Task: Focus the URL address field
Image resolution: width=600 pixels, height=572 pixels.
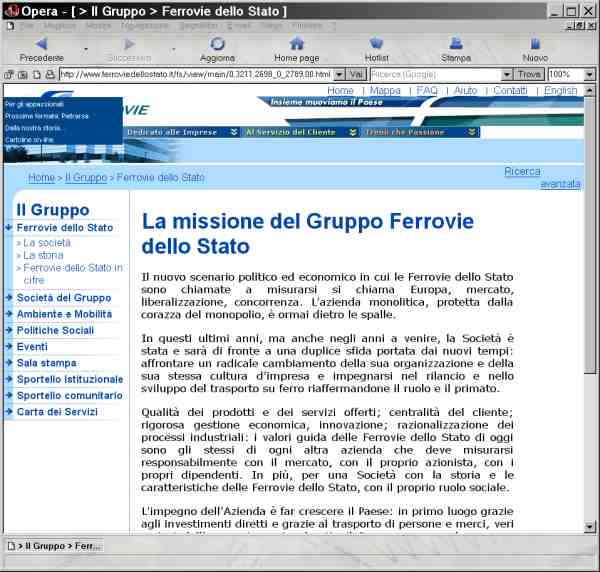Action: click(x=196, y=74)
